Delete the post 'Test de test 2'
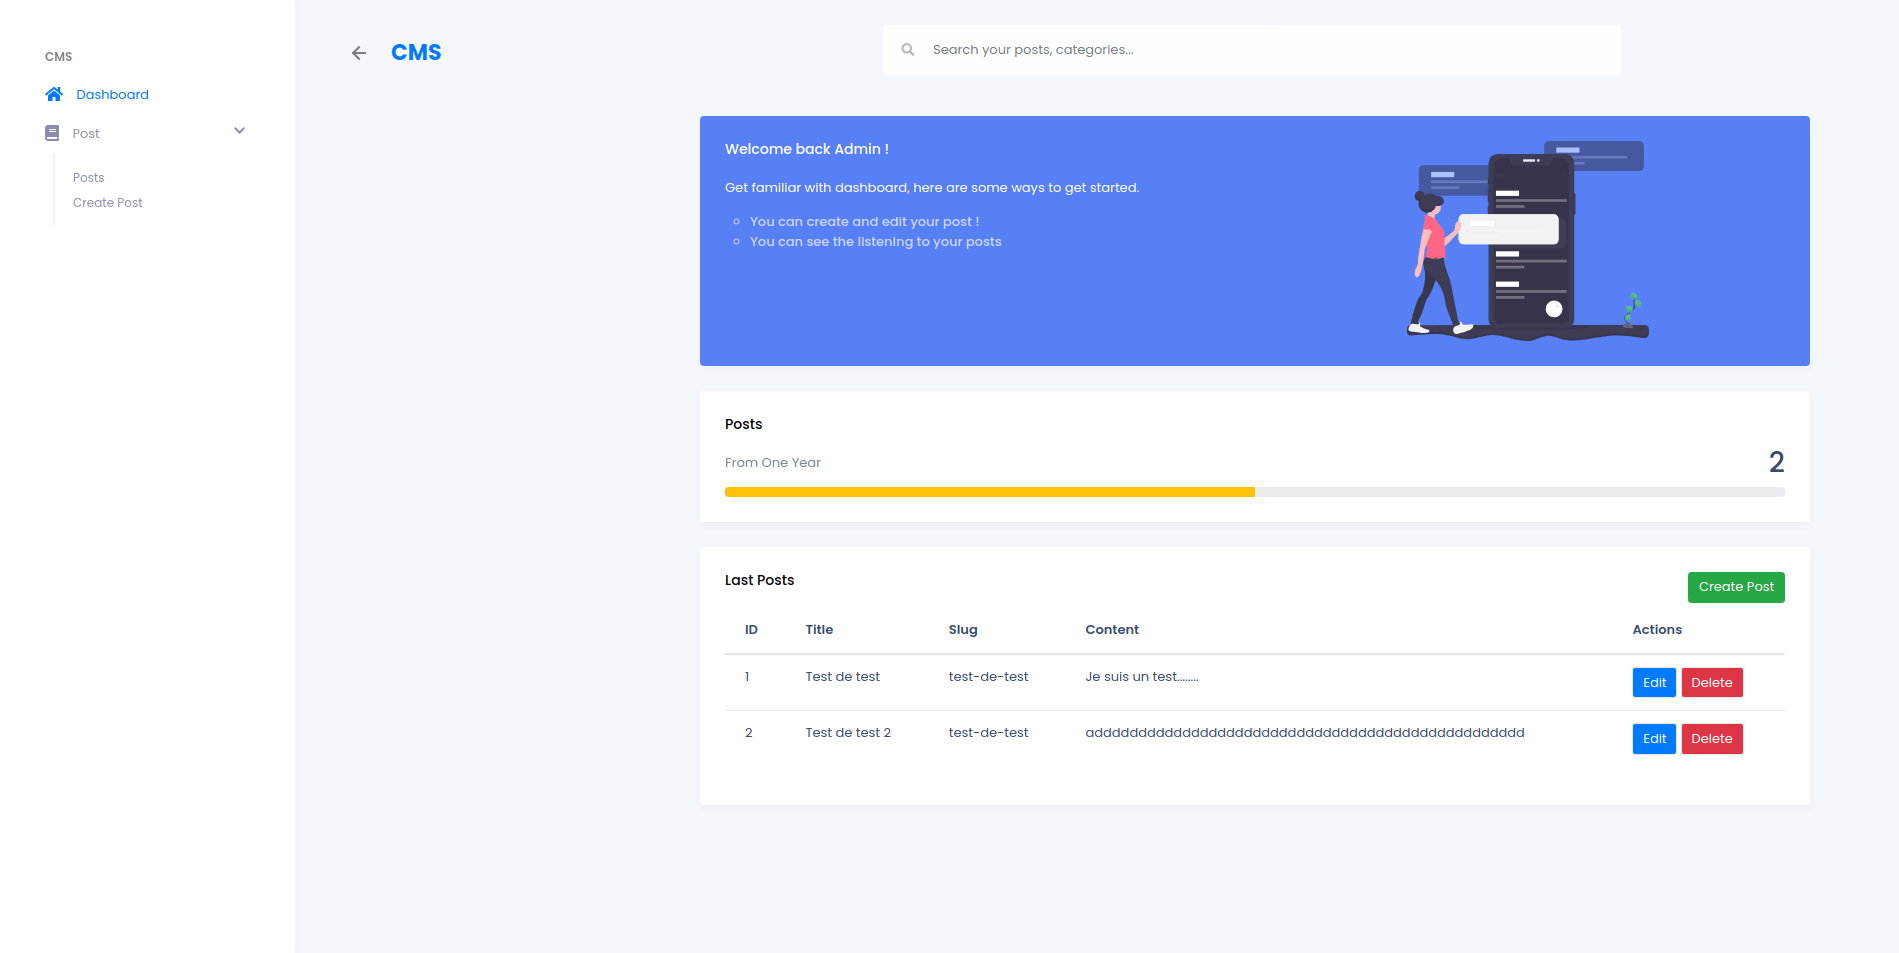 click(x=1711, y=739)
